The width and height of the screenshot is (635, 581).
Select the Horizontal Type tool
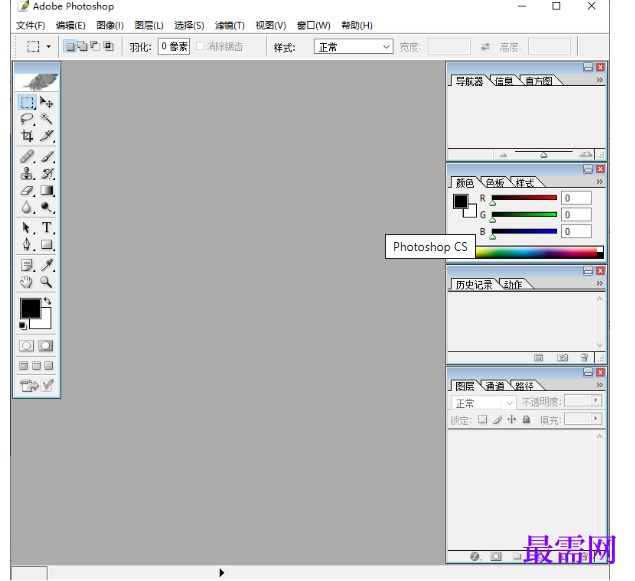(x=46, y=228)
